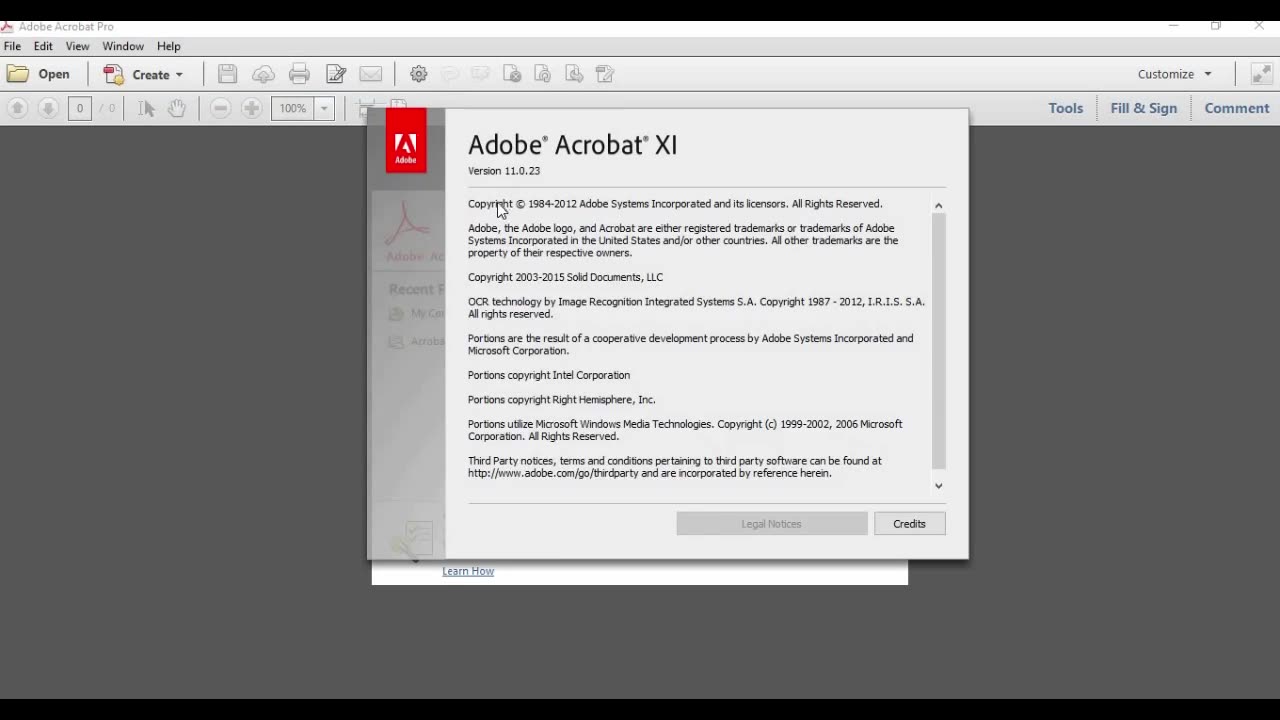Open the Help menu
This screenshot has width=1280, height=720.
click(x=169, y=46)
